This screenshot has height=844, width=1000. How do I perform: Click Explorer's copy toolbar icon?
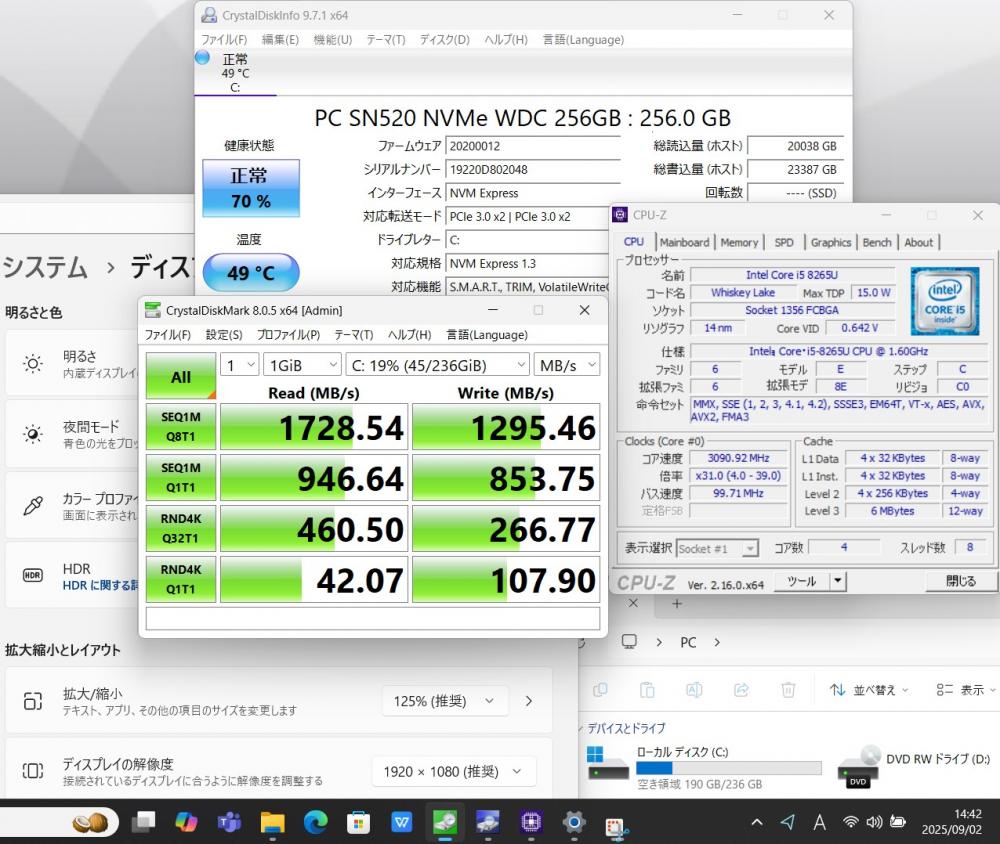600,690
